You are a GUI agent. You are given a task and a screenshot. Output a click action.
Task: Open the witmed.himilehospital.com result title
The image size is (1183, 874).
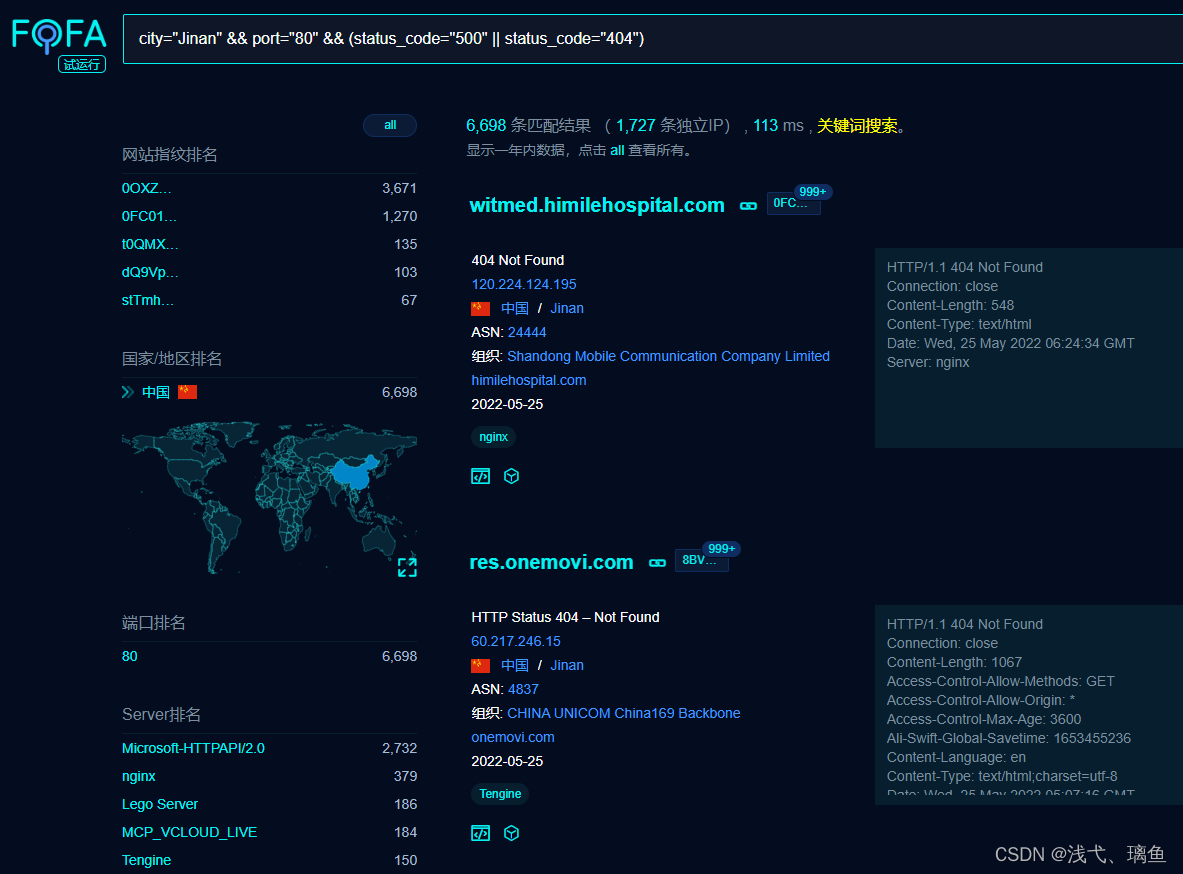(x=597, y=205)
